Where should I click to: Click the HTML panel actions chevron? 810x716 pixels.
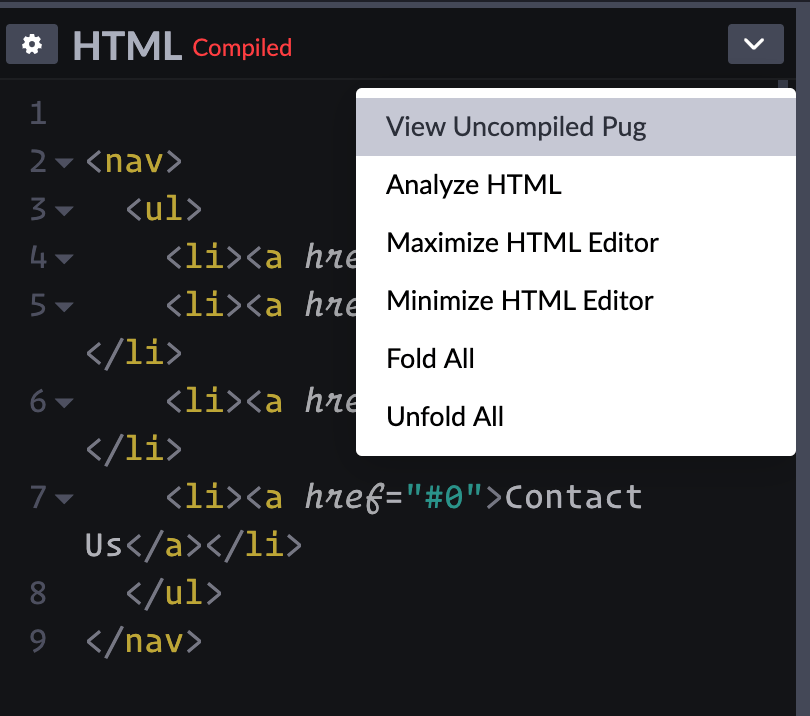pos(755,44)
